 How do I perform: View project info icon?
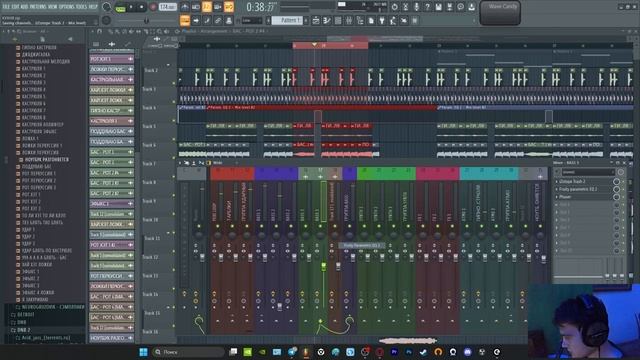[460, 7]
